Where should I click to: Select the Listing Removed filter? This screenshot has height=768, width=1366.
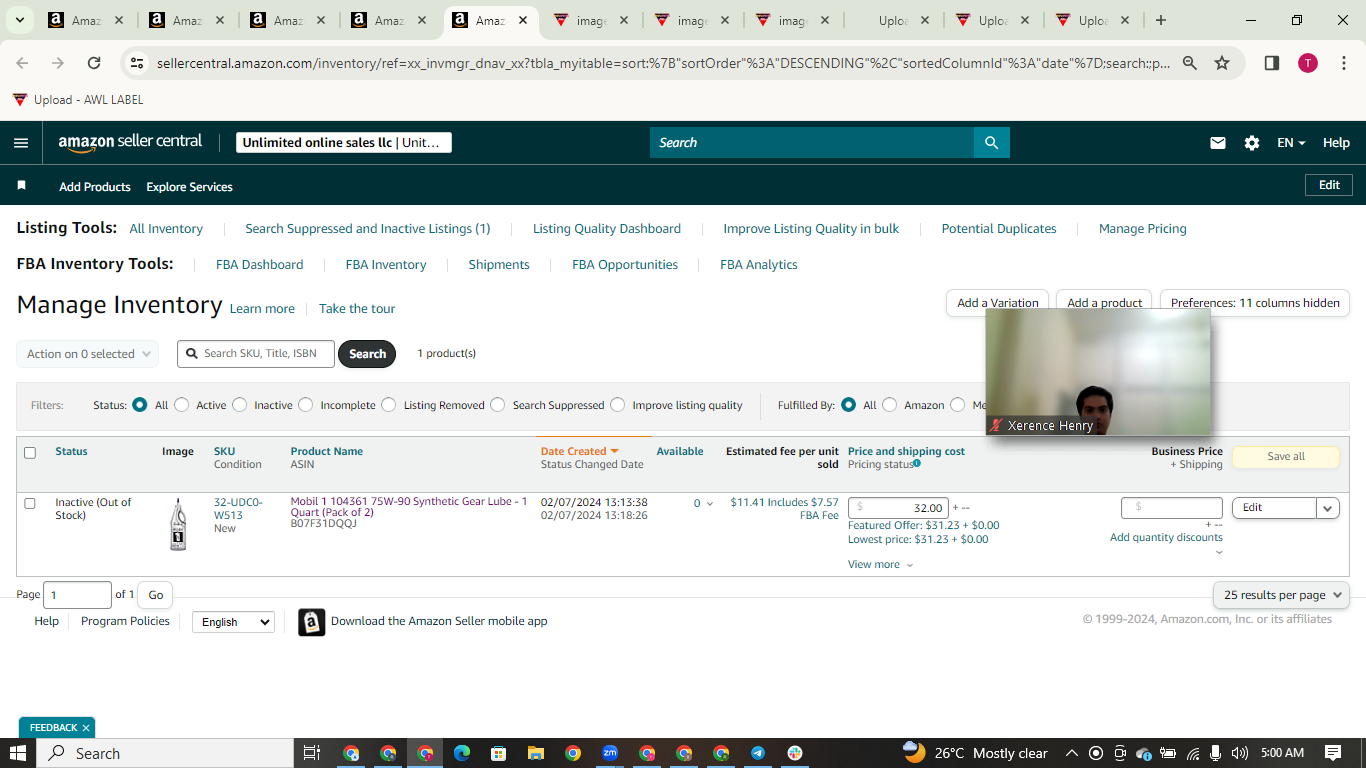[390, 405]
